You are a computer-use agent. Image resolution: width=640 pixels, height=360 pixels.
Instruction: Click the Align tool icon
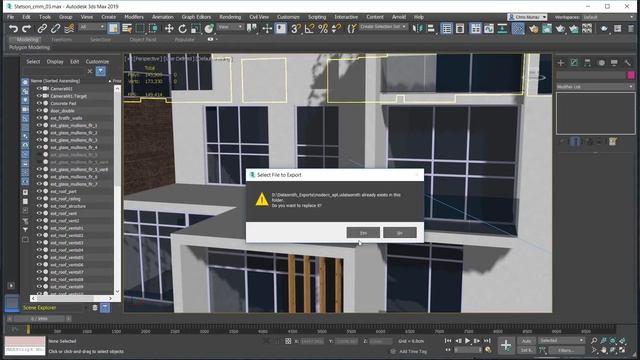tap(431, 29)
